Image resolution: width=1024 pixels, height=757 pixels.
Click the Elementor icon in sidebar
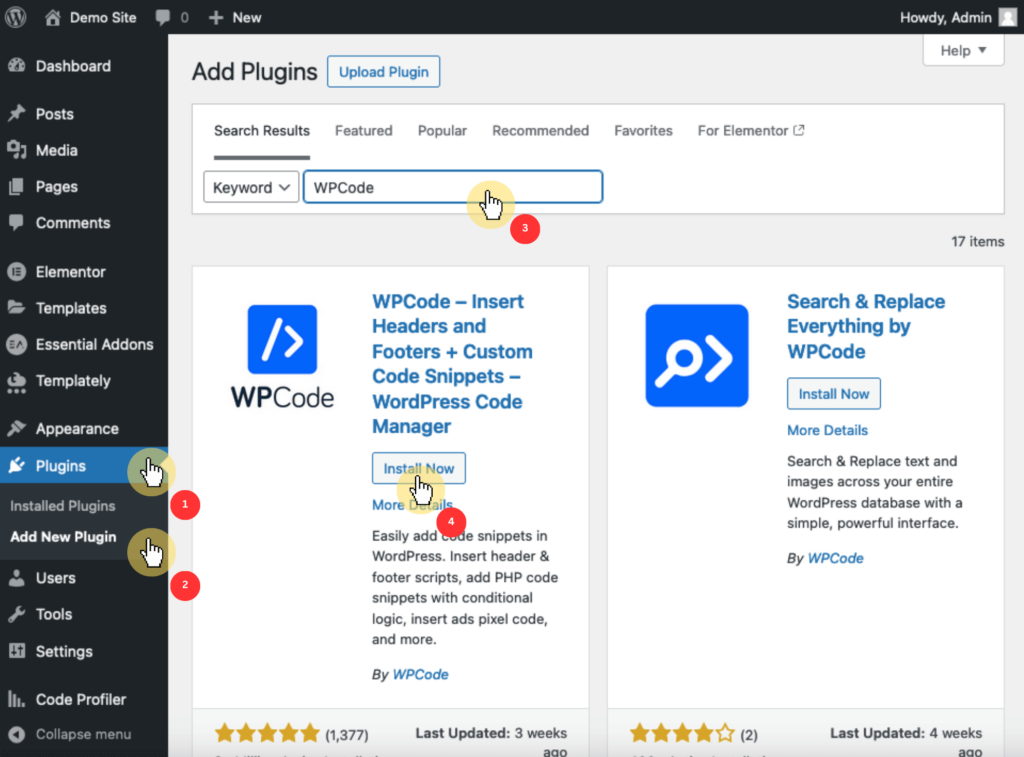point(17,272)
